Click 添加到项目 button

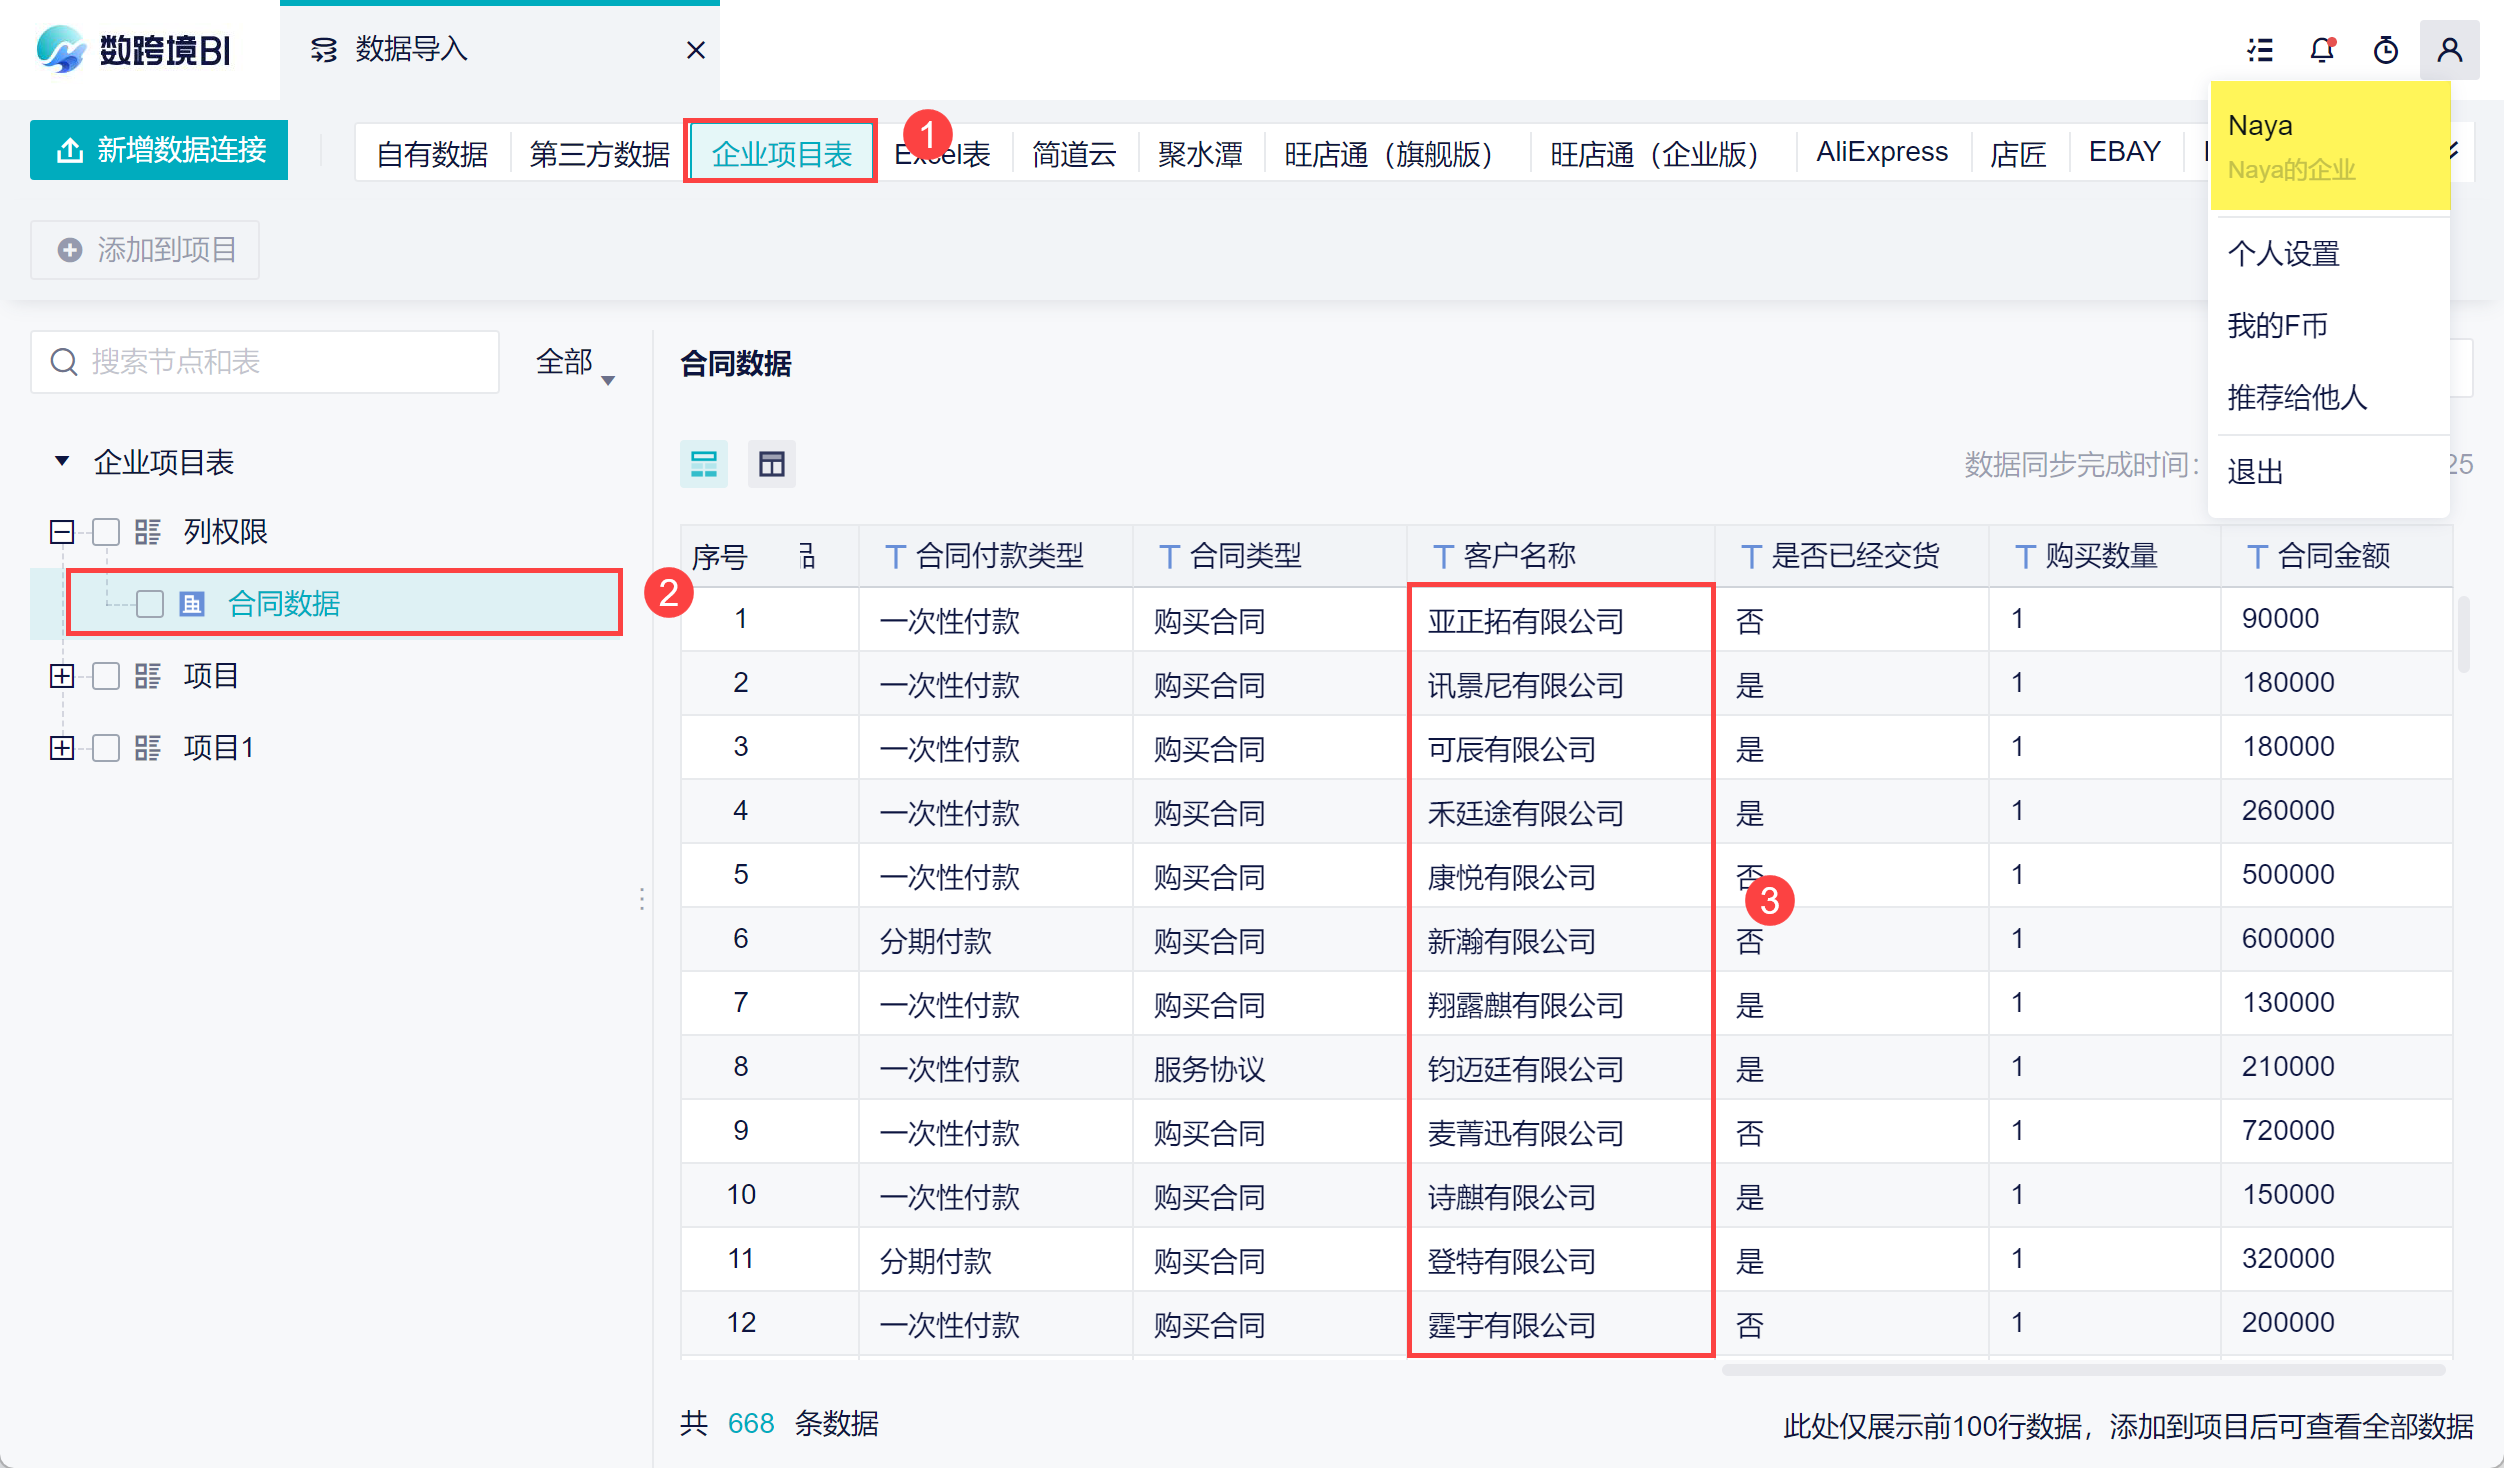click(145, 249)
